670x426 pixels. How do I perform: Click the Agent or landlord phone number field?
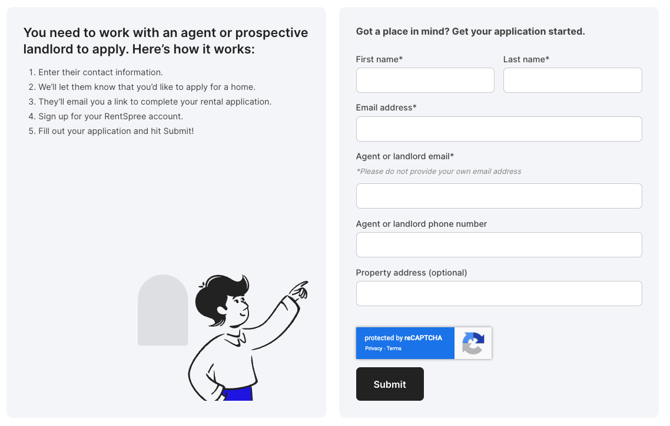click(499, 245)
